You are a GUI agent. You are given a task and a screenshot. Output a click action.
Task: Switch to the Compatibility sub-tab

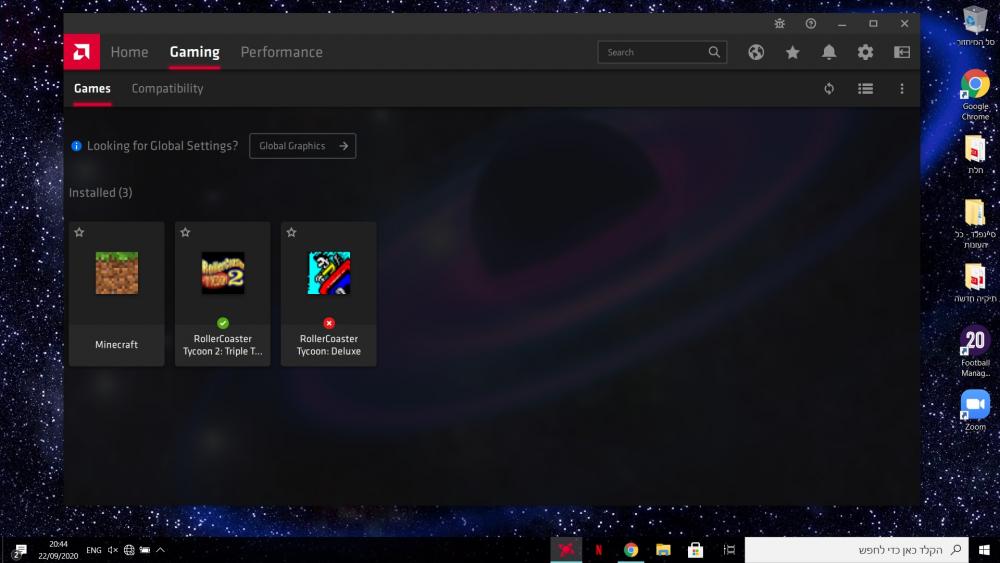click(x=167, y=89)
